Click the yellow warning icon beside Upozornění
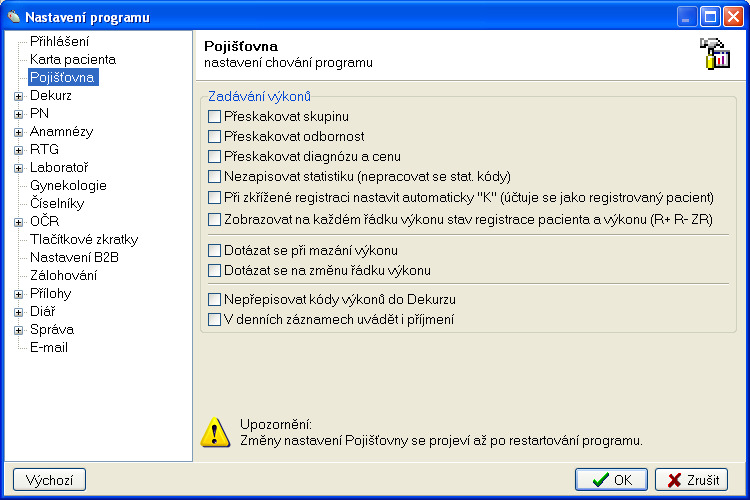The image size is (750, 500). point(215,431)
